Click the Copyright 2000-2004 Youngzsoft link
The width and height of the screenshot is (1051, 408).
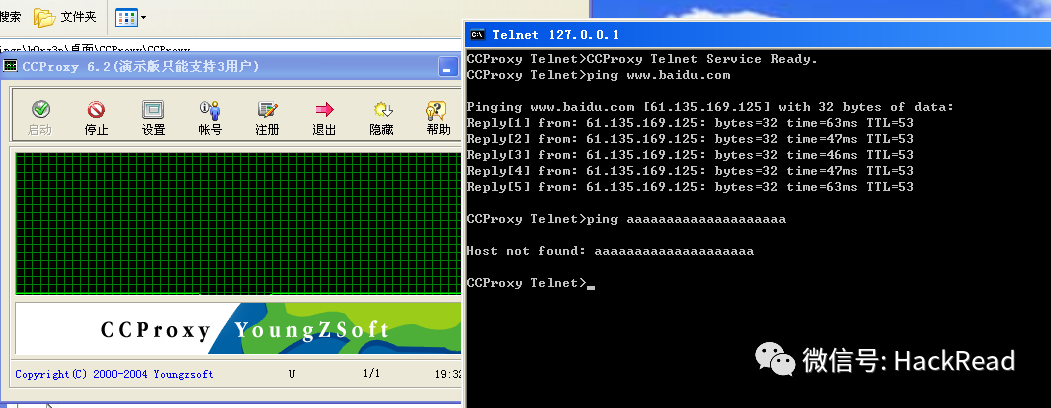coord(114,375)
